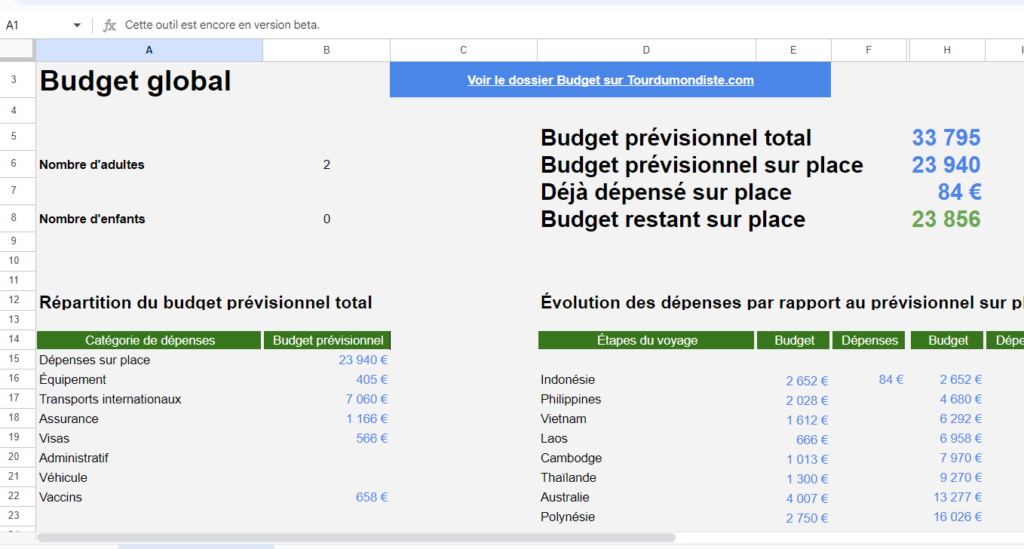
Task: Select the row 3 header
Action: click(14, 79)
